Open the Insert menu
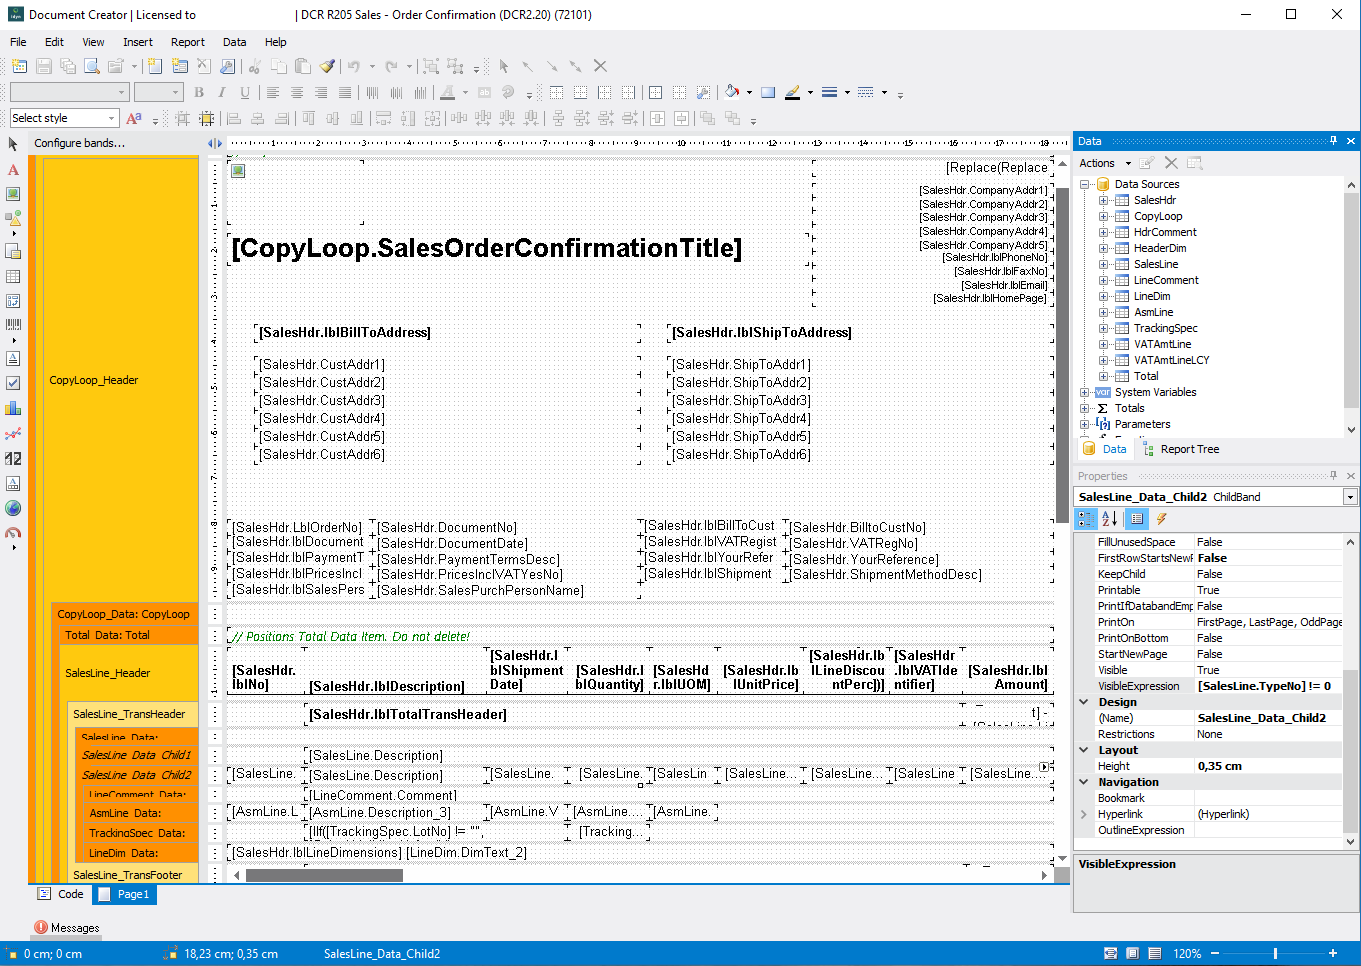Image resolution: width=1361 pixels, height=966 pixels. coord(138,42)
